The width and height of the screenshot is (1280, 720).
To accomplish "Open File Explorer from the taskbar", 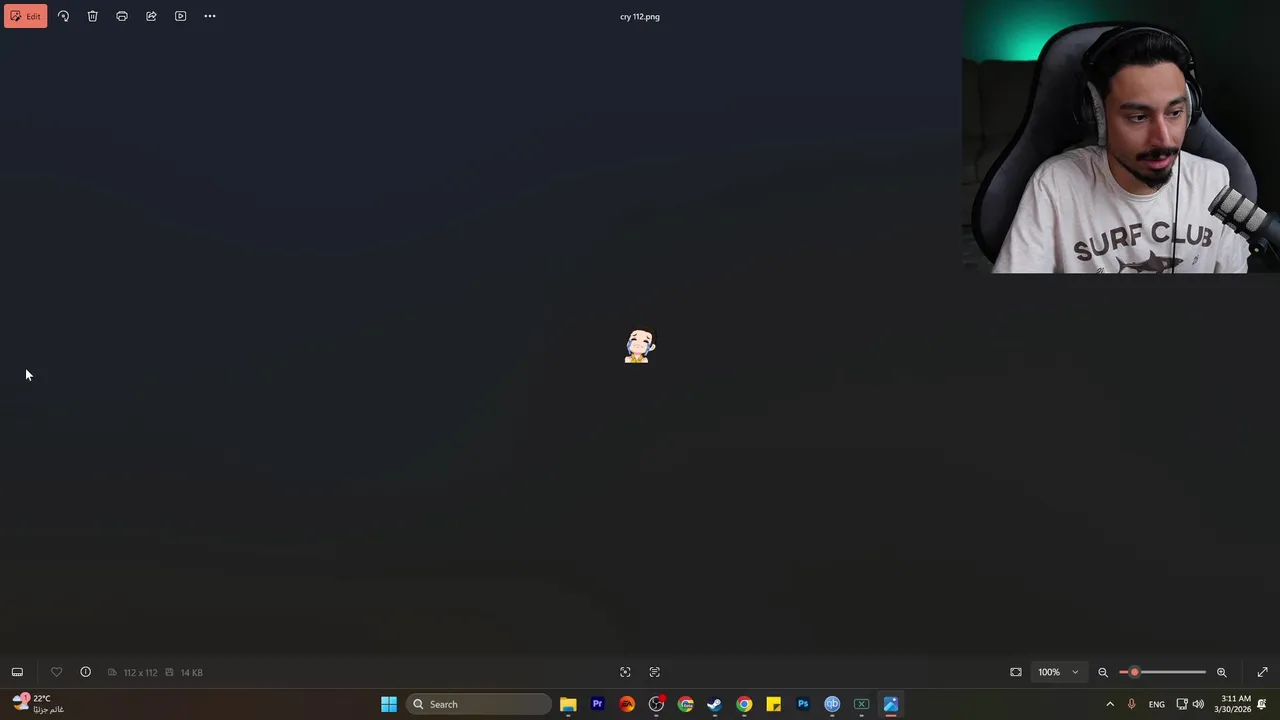I will 568,704.
